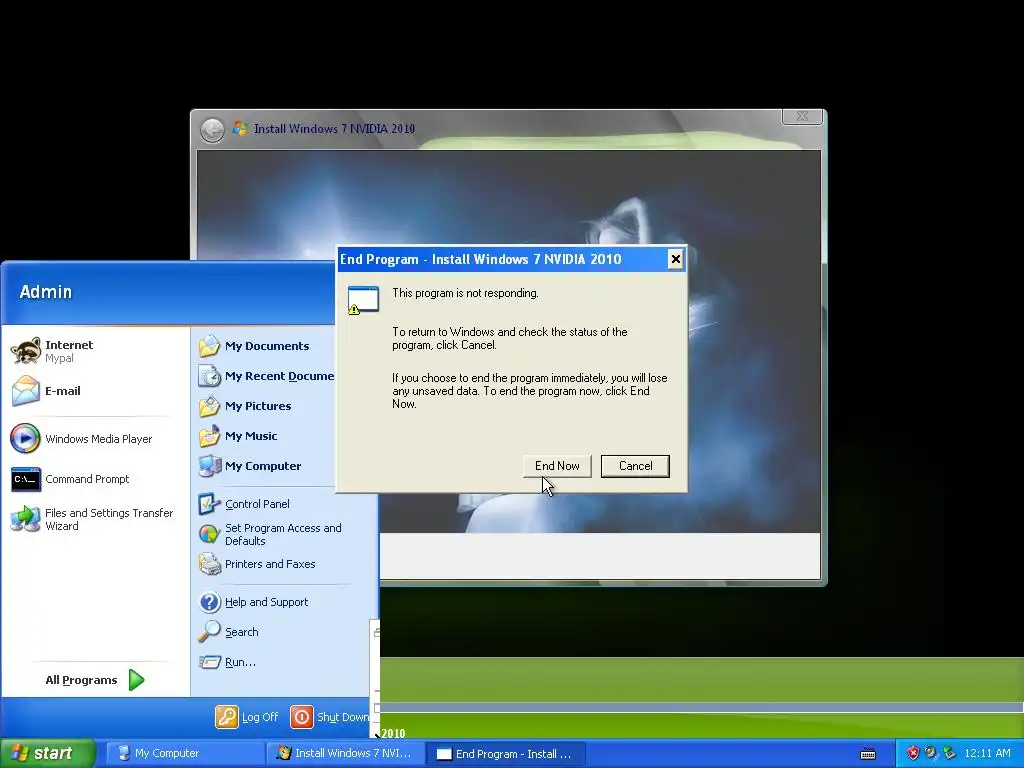The image size is (1024, 768).
Task: Switch to Install Windows 7 NVI... taskbar item
Action: click(x=345, y=753)
